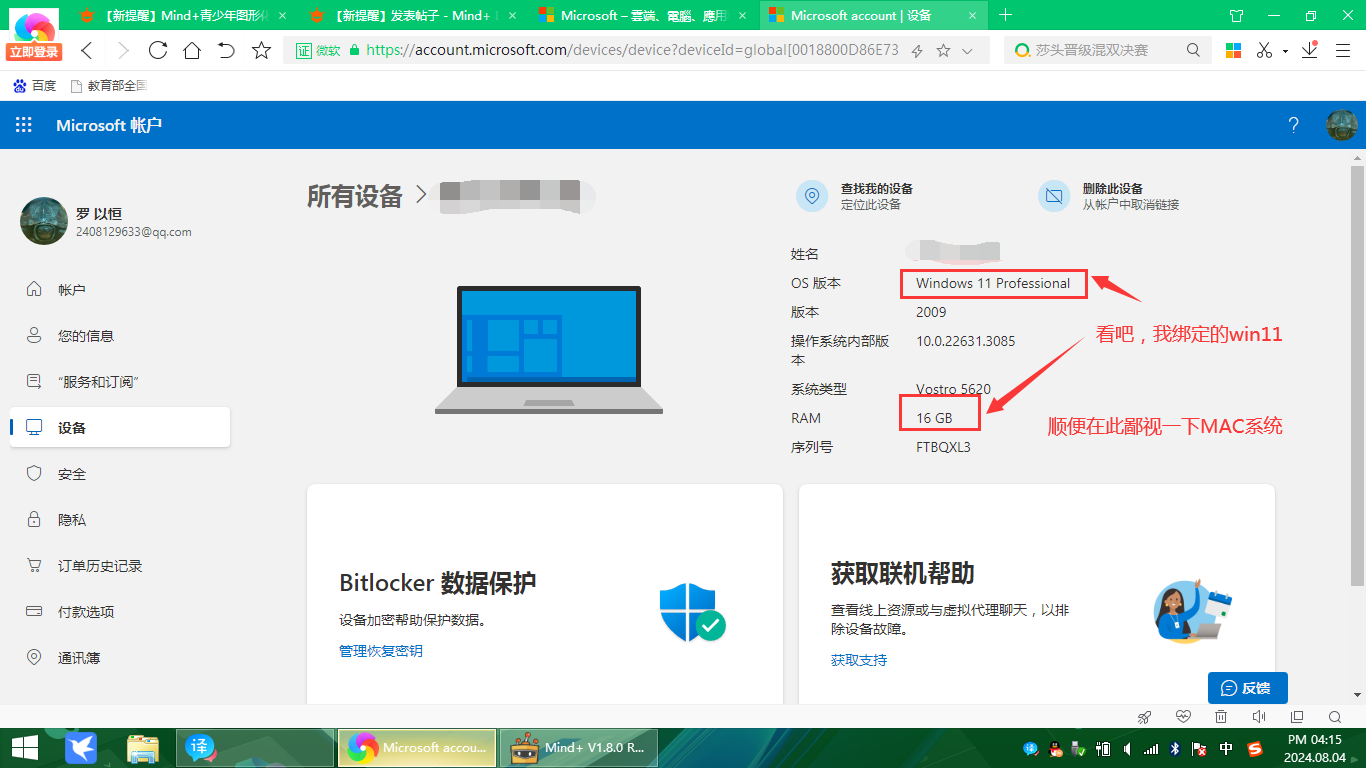Click the Sogou input method tray icon
Image resolution: width=1366 pixels, height=768 pixels.
[1254, 748]
